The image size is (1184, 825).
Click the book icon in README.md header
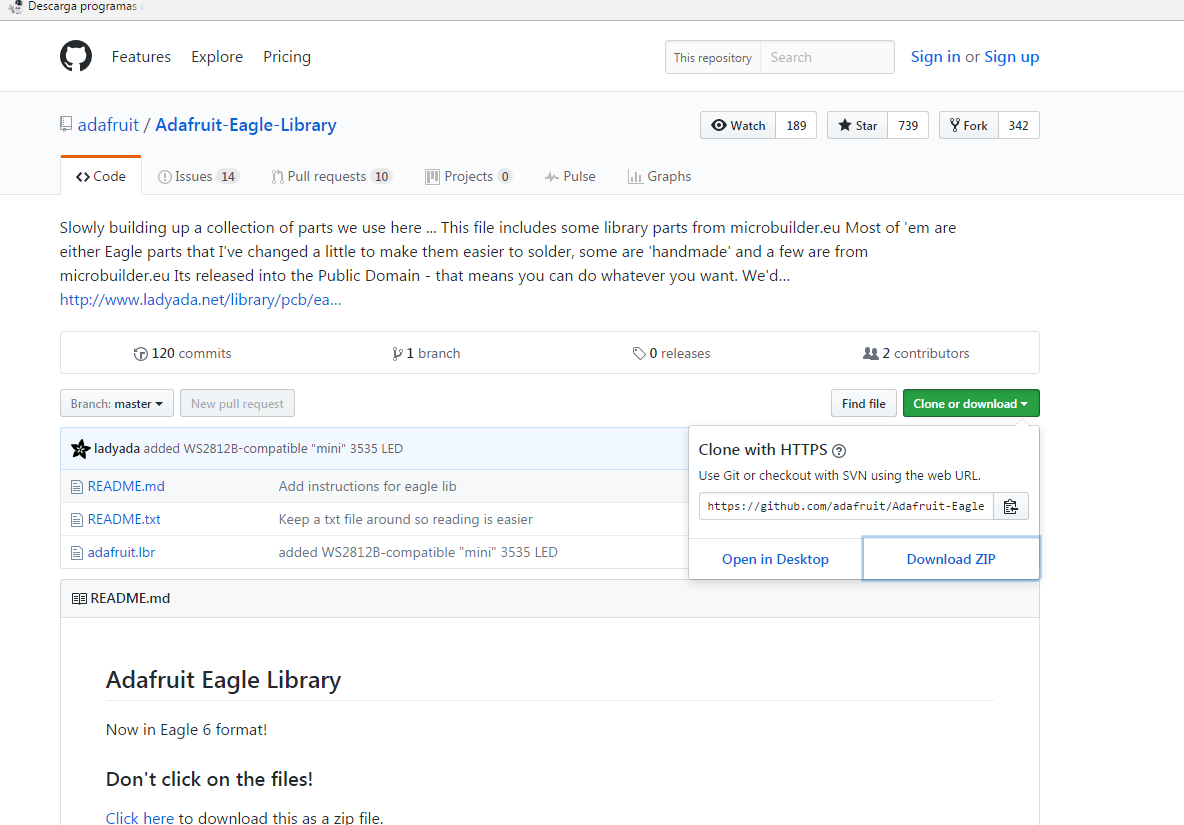(79, 599)
